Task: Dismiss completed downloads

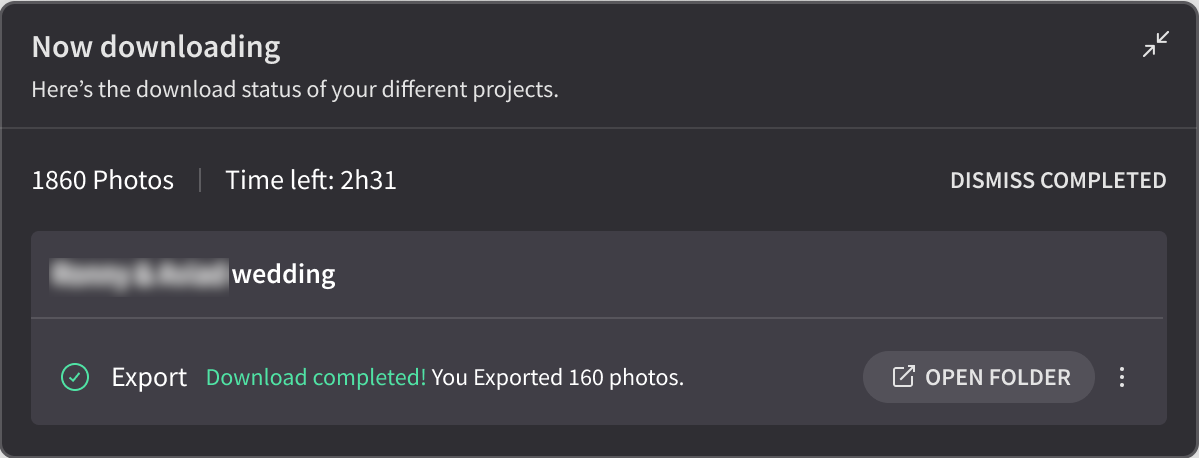Action: pos(1058,180)
